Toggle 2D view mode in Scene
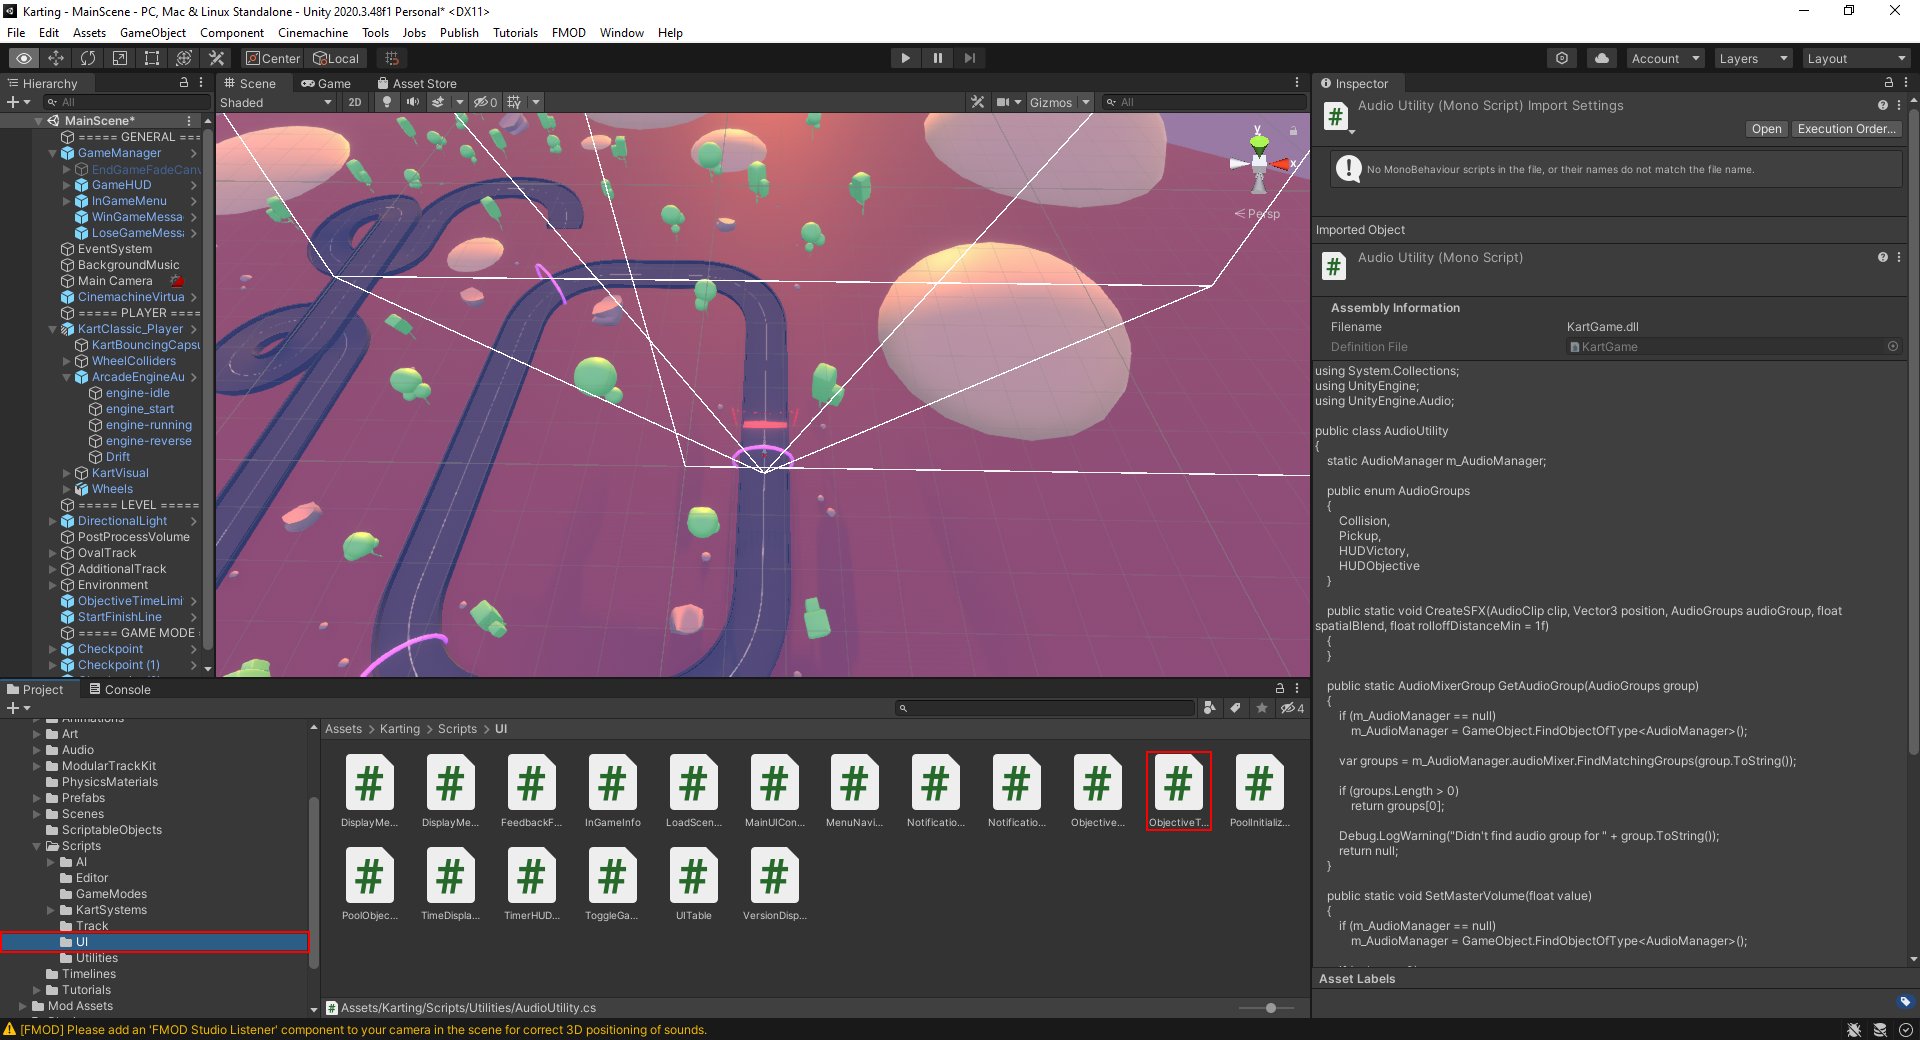The height and width of the screenshot is (1040, 1920). point(355,102)
